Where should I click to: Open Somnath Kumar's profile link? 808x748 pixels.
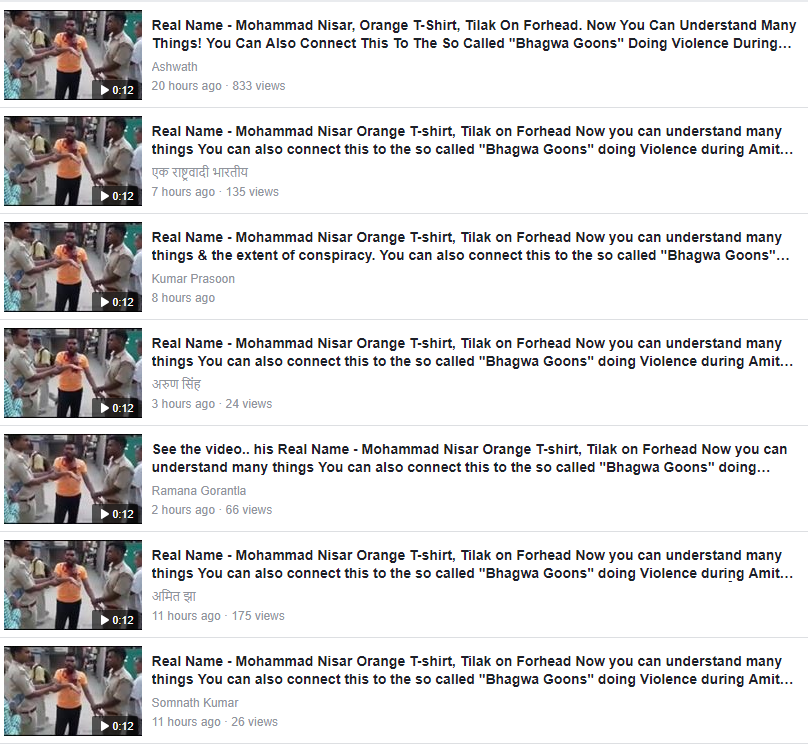pos(195,703)
